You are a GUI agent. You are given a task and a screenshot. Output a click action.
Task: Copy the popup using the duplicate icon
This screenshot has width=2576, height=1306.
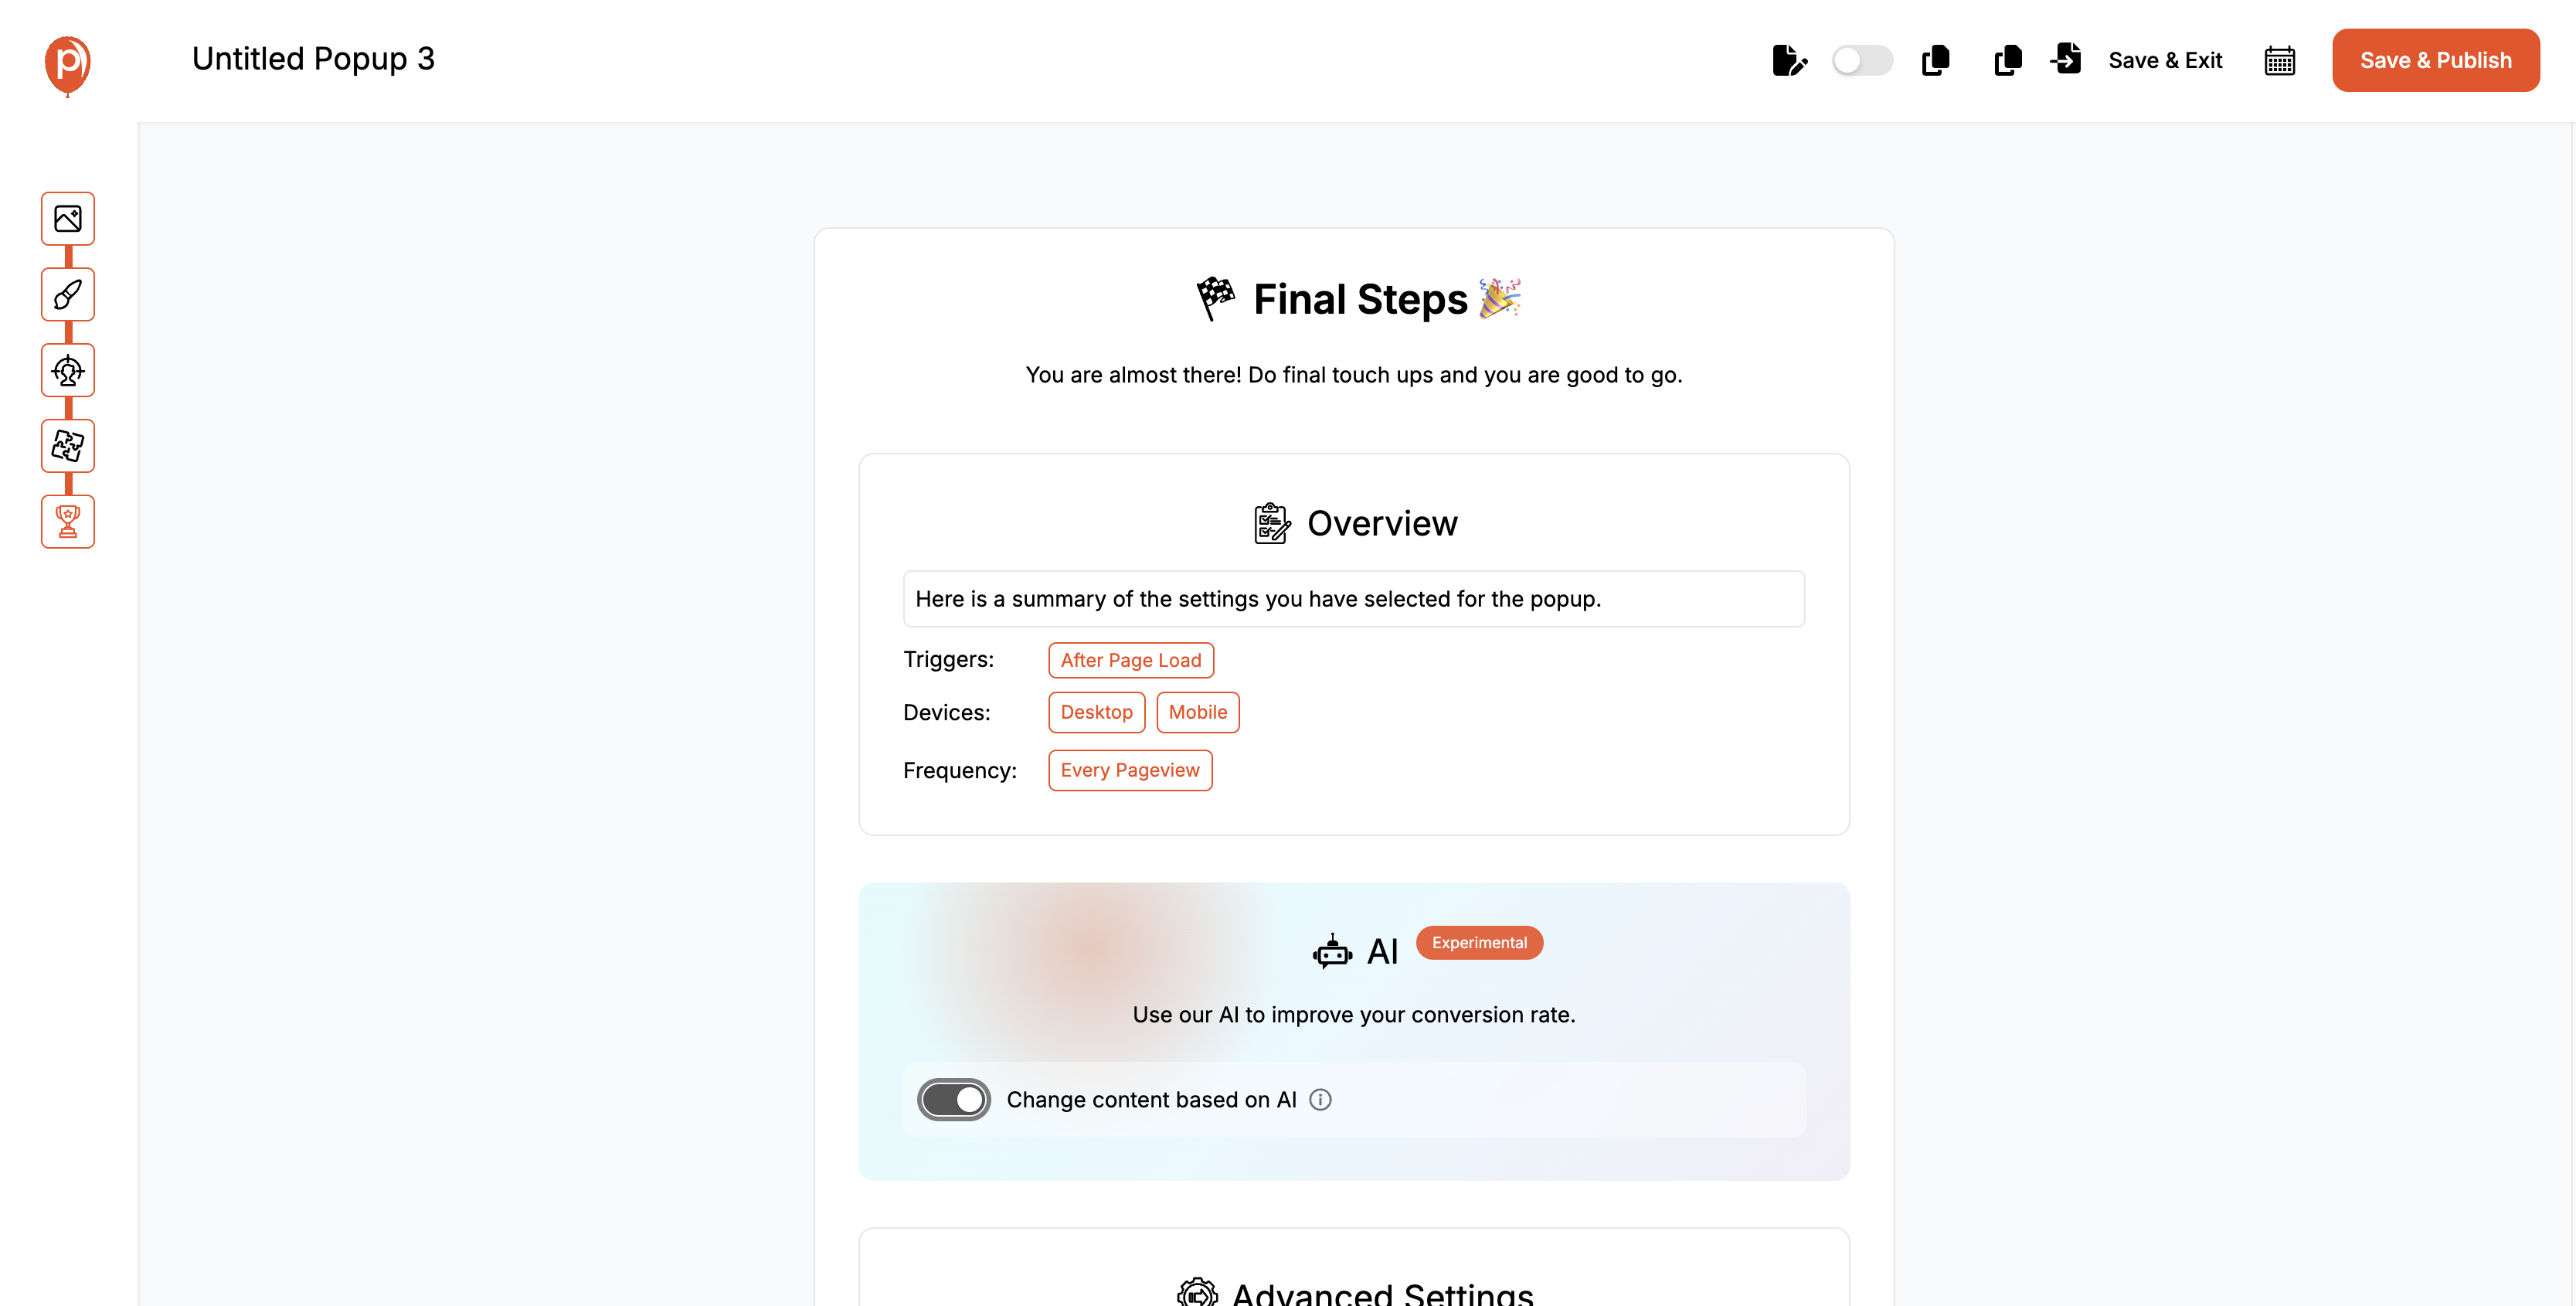pyautogui.click(x=1935, y=60)
